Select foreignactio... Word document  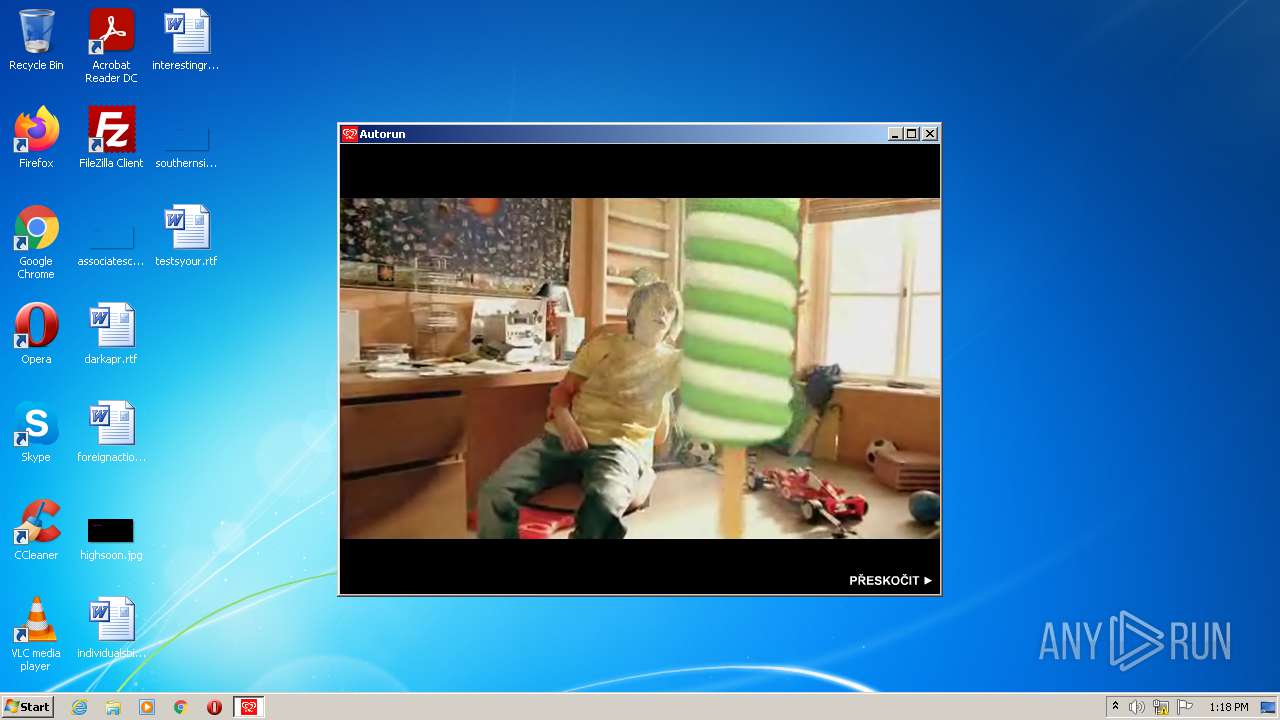(x=111, y=432)
